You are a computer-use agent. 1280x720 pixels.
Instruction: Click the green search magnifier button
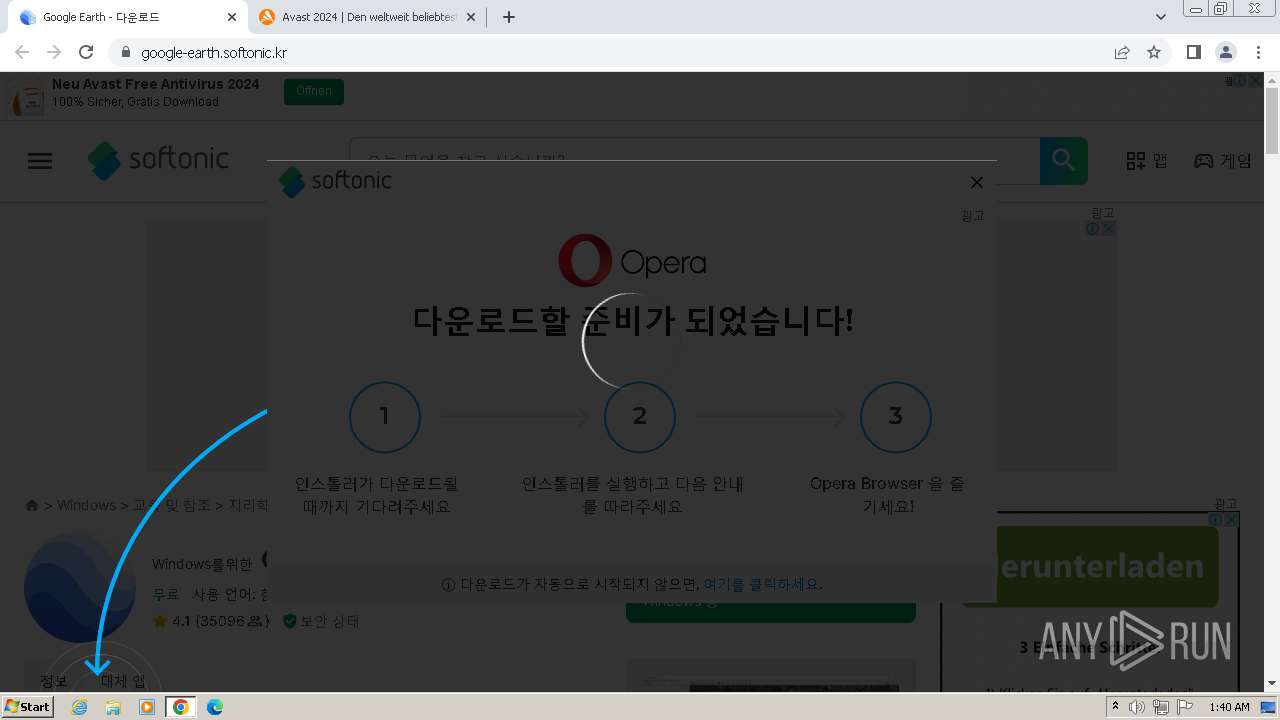pyautogui.click(x=1063, y=161)
